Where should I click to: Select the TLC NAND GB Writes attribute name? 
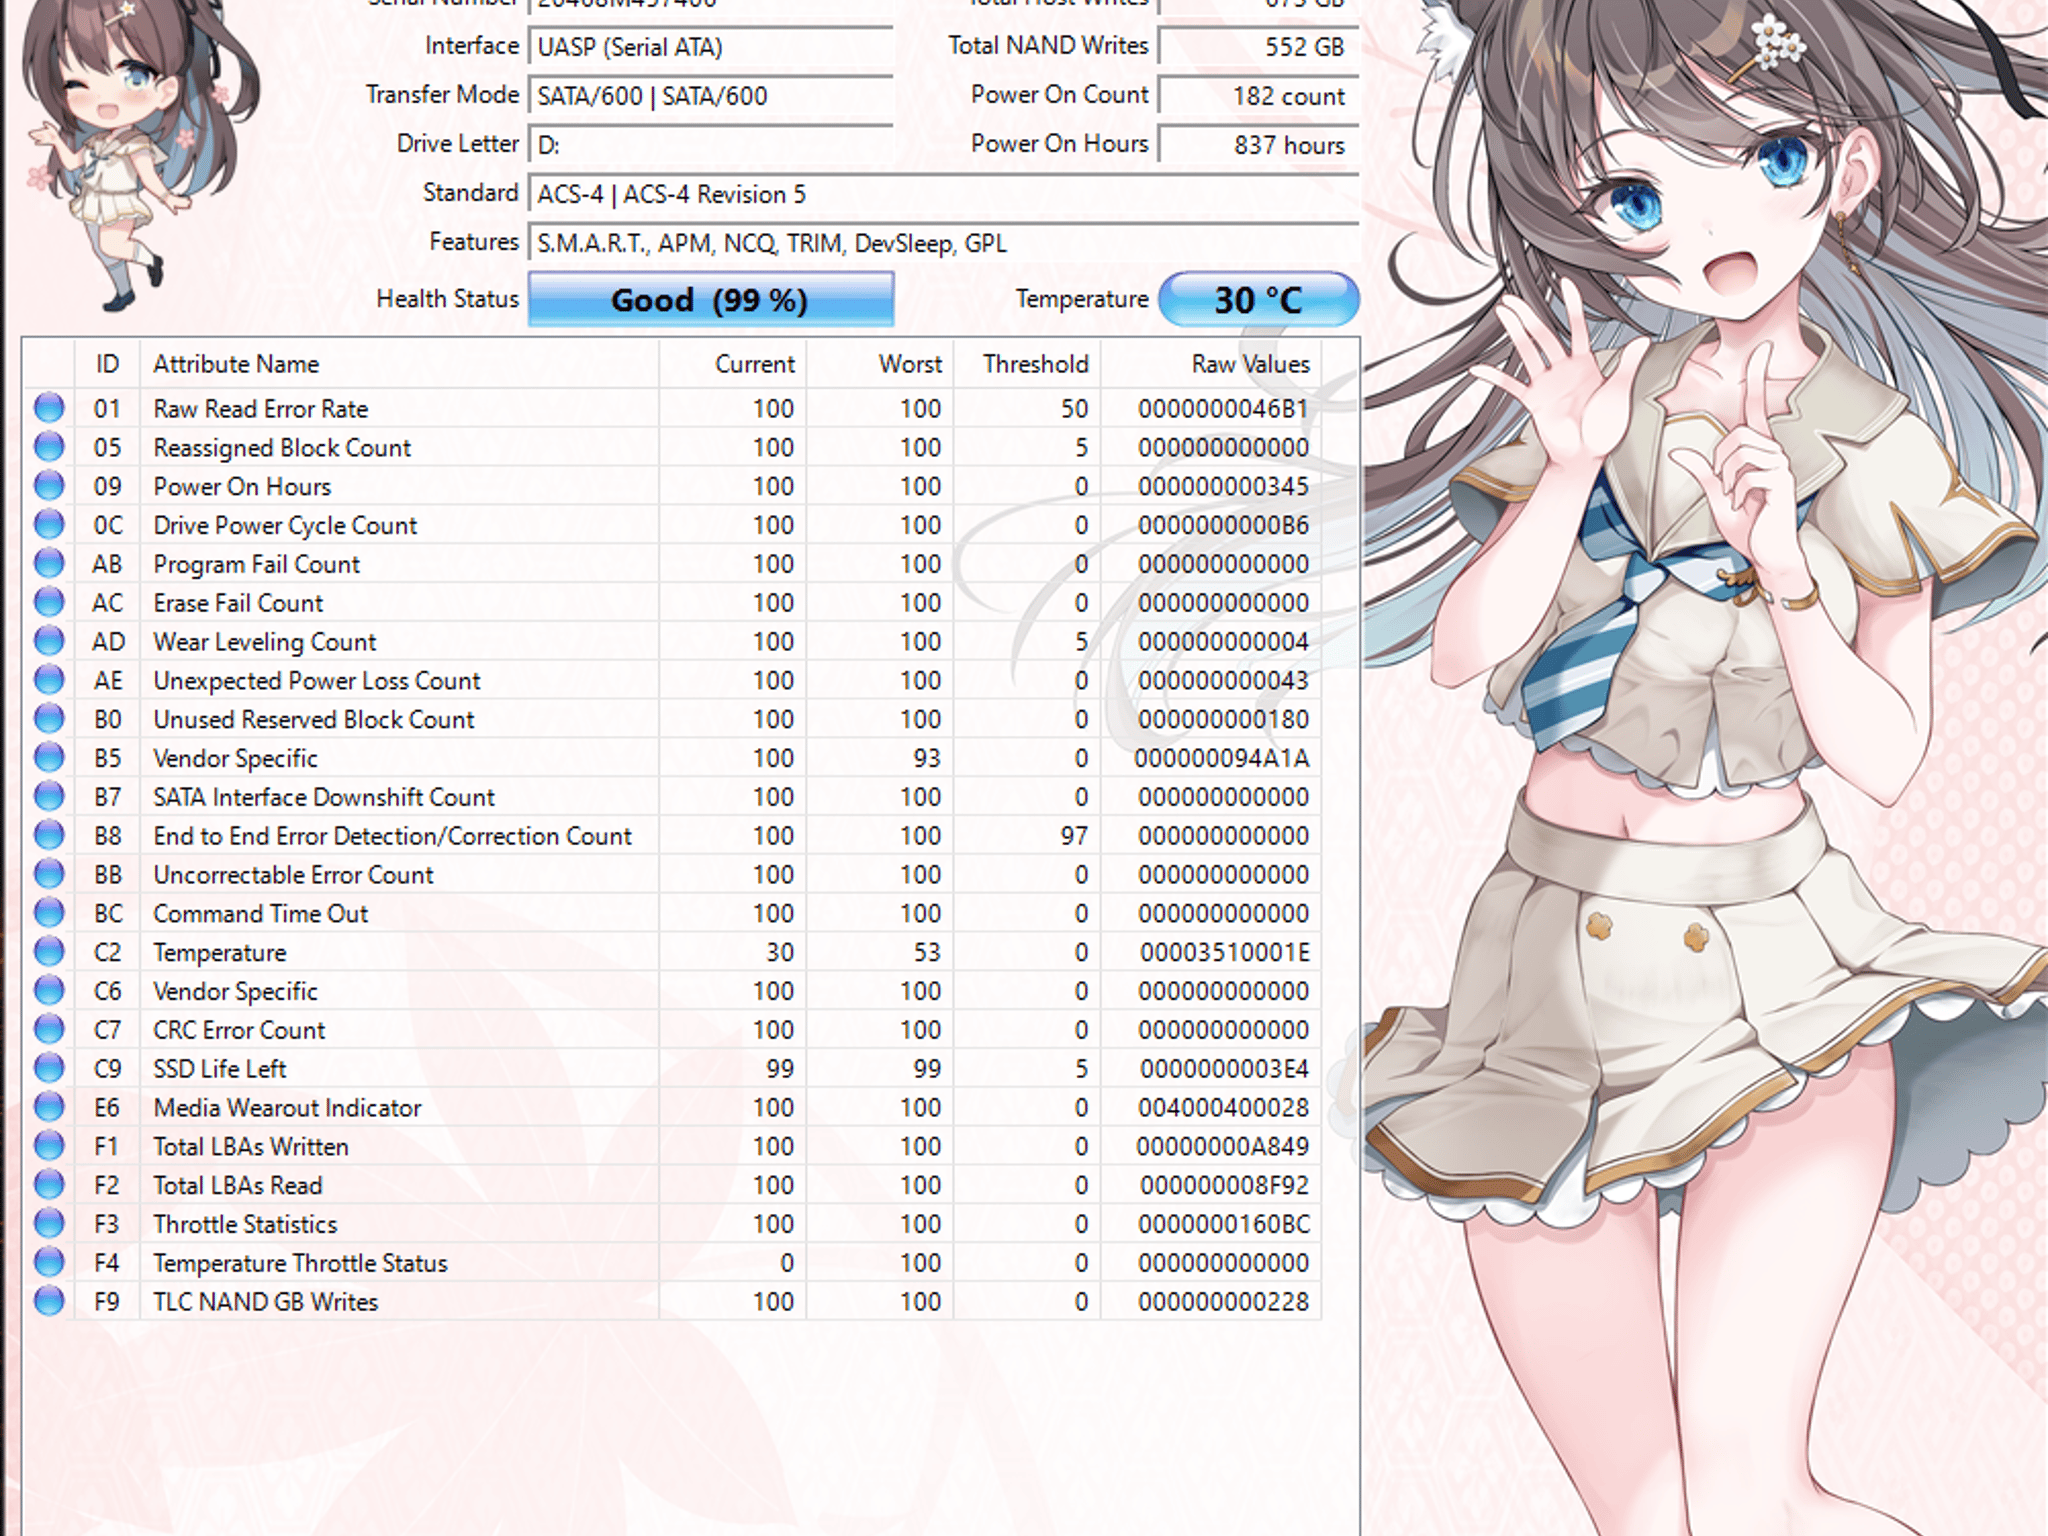(x=266, y=1301)
